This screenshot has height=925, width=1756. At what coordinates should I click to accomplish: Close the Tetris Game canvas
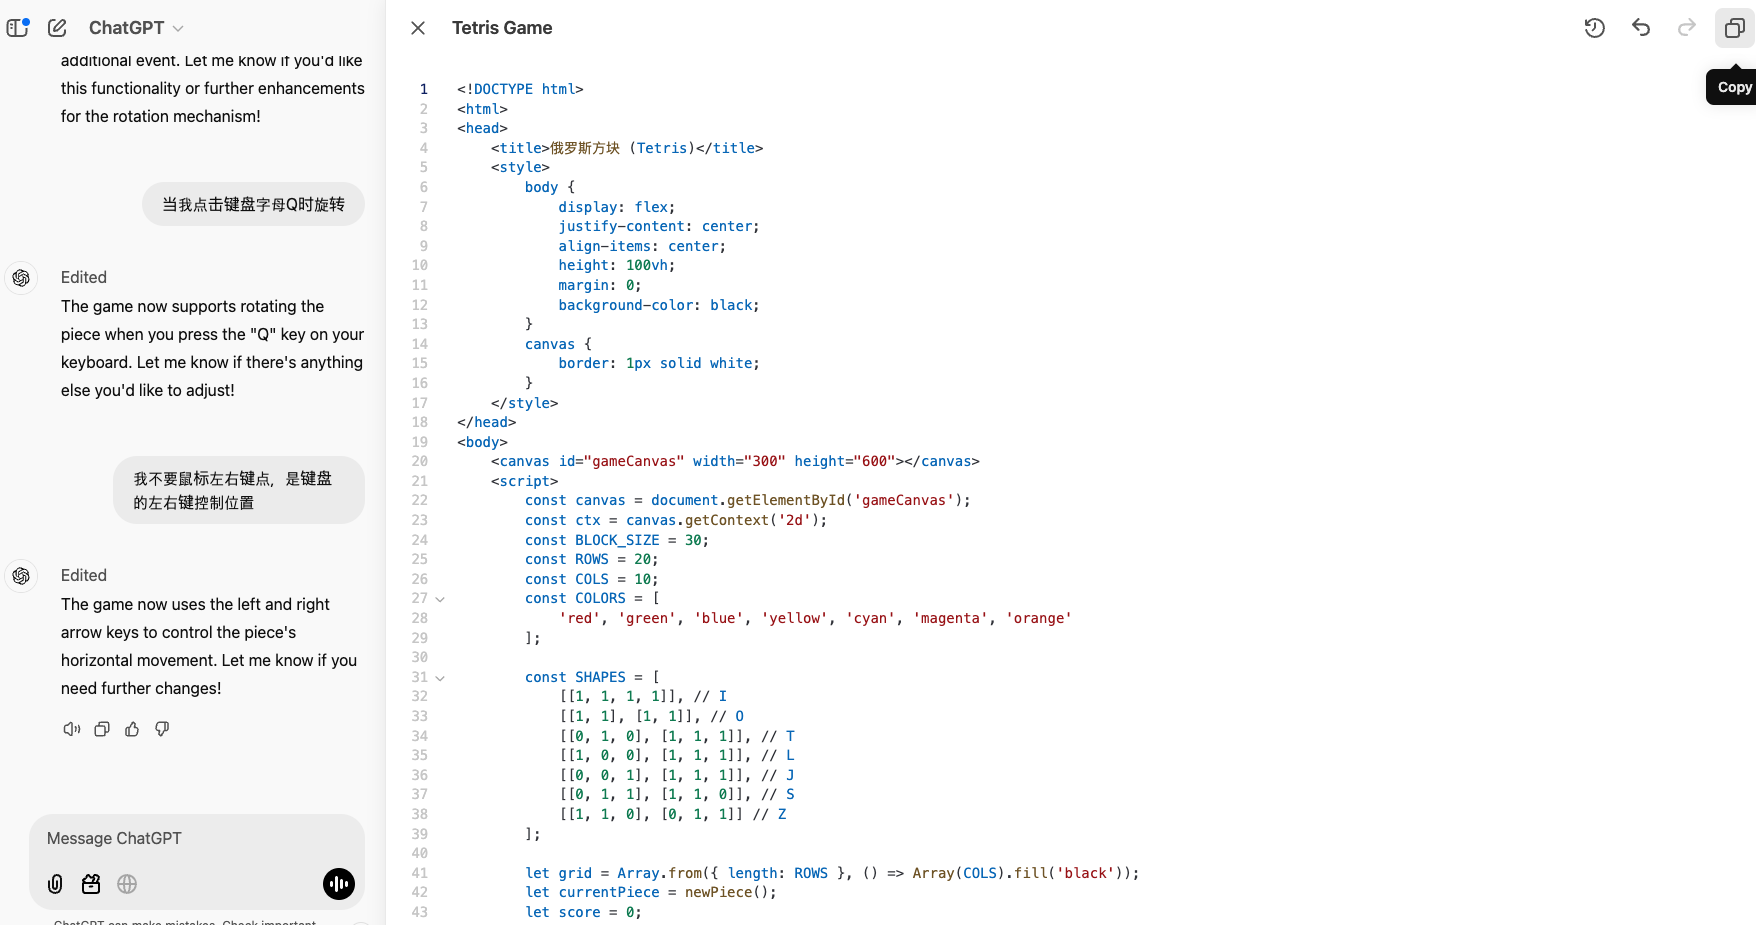click(x=418, y=28)
